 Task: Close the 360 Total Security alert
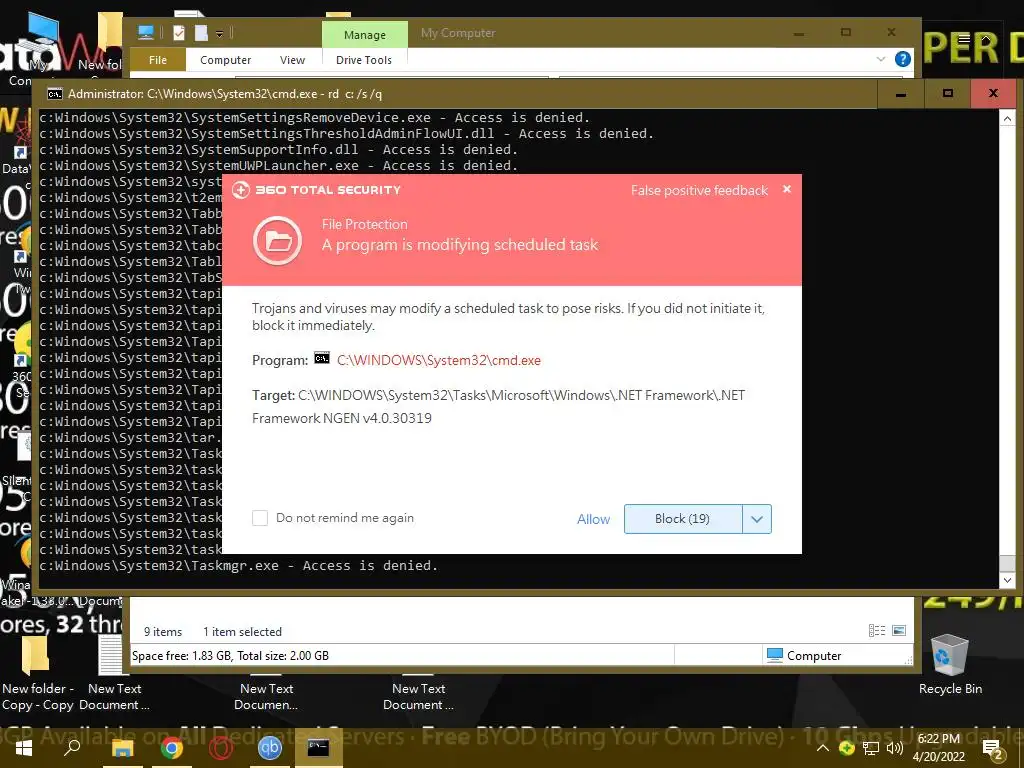(x=787, y=189)
